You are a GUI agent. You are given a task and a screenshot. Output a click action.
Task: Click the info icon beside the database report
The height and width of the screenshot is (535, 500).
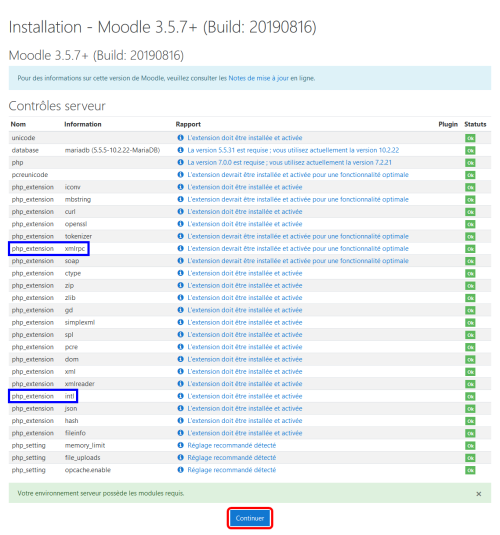(181, 150)
